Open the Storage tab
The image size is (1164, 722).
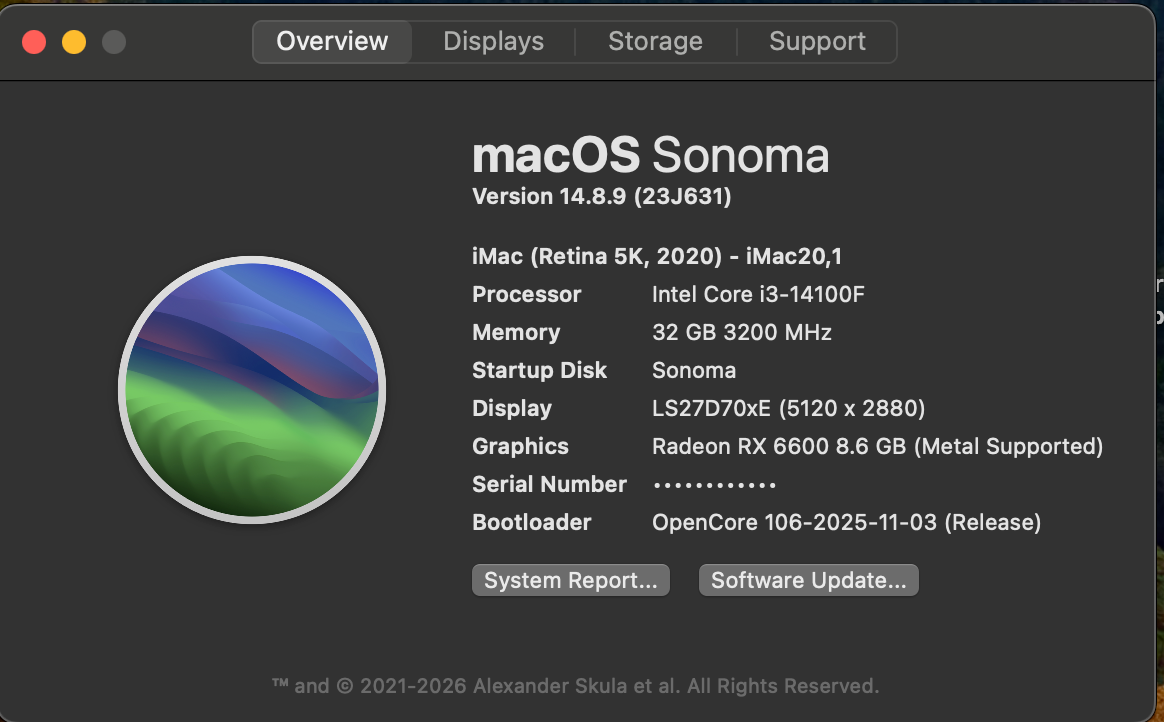pyautogui.click(x=655, y=42)
